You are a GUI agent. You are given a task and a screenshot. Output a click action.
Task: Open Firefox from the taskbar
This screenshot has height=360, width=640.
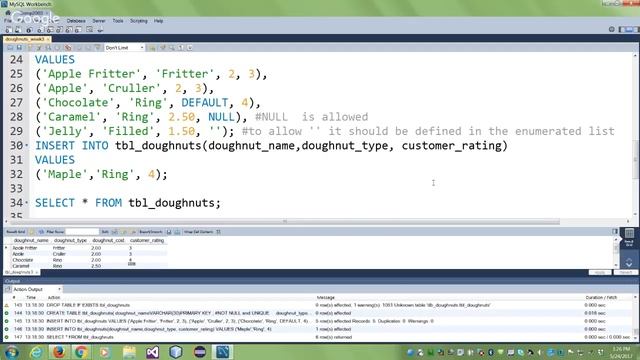point(59,351)
